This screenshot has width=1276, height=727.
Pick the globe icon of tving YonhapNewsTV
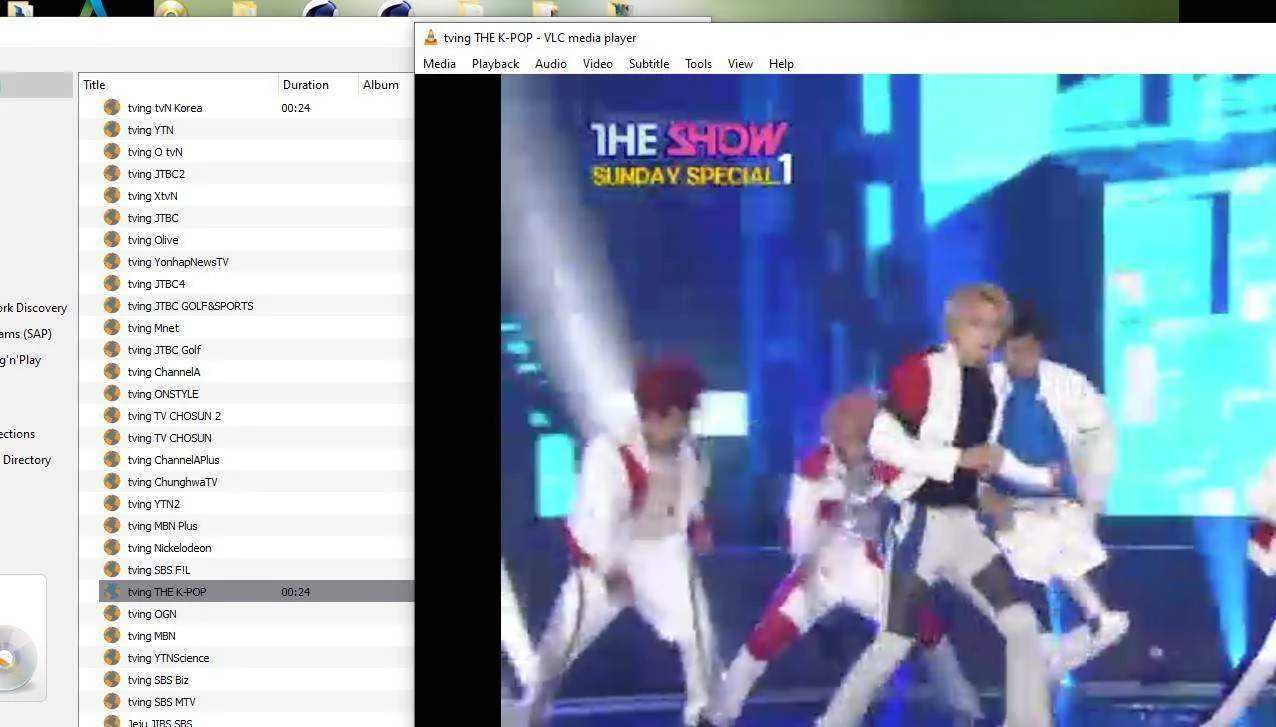coord(112,262)
